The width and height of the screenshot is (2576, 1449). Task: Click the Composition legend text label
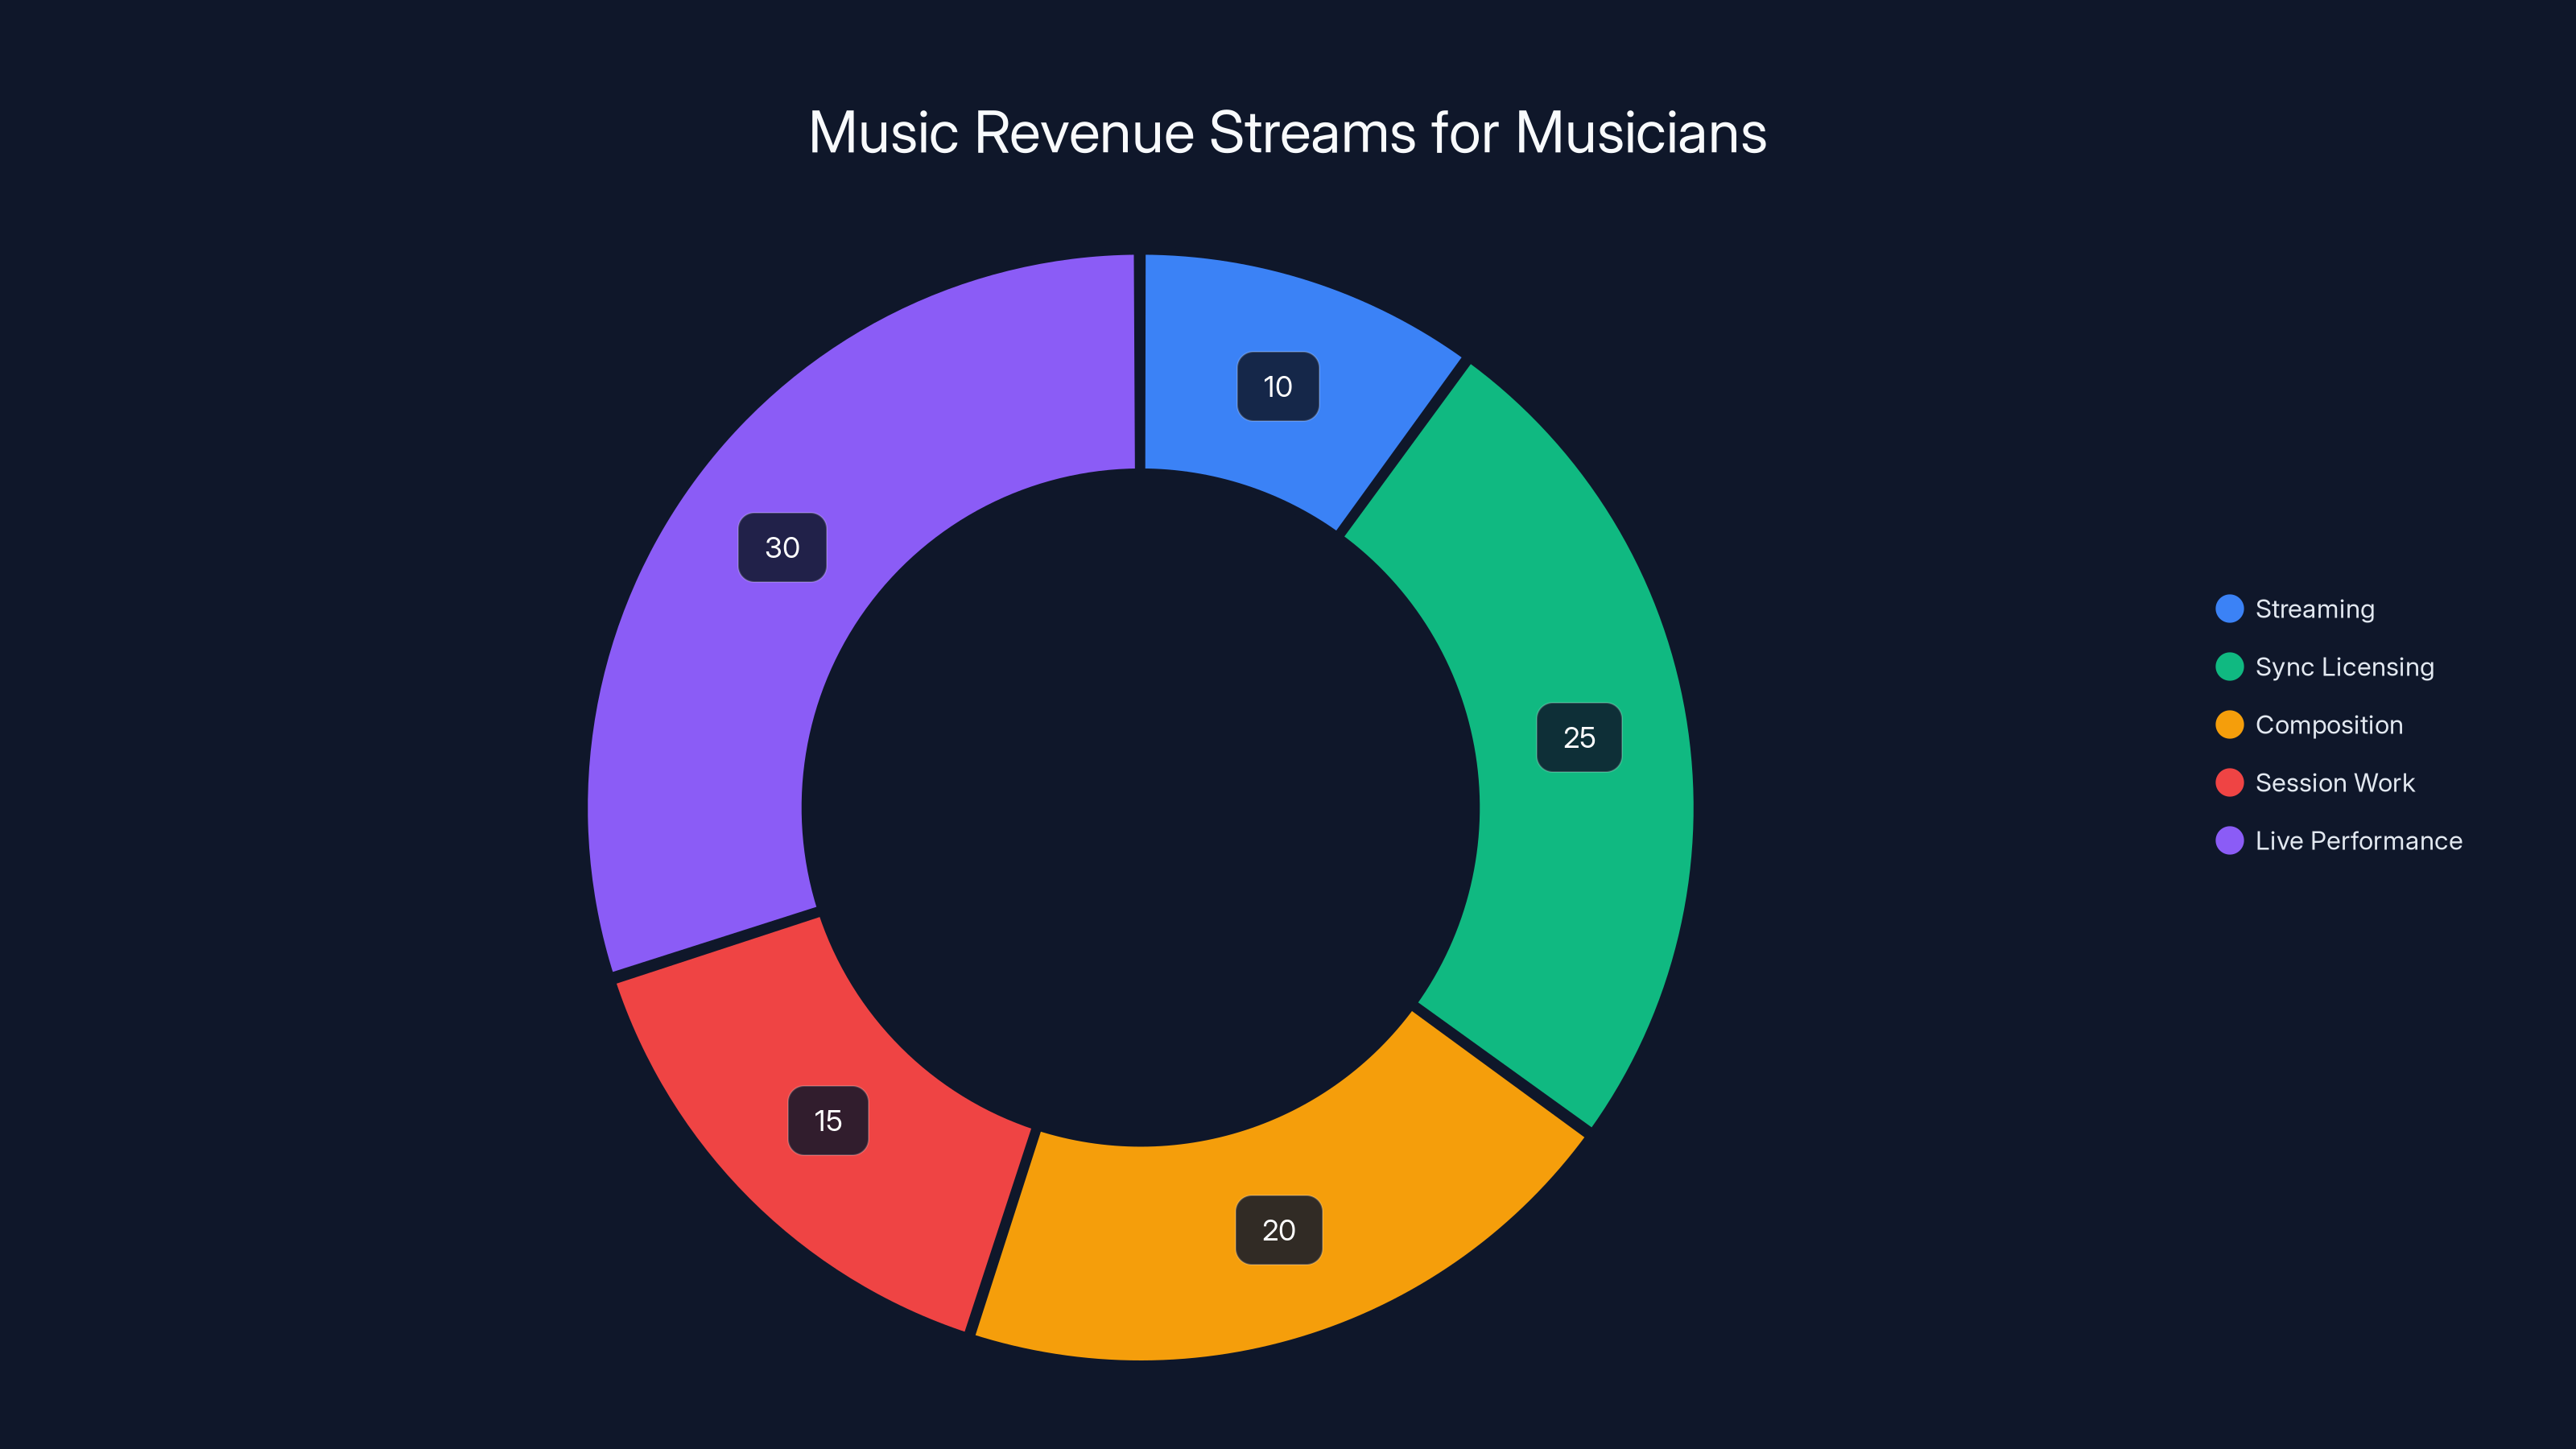pos(2328,725)
